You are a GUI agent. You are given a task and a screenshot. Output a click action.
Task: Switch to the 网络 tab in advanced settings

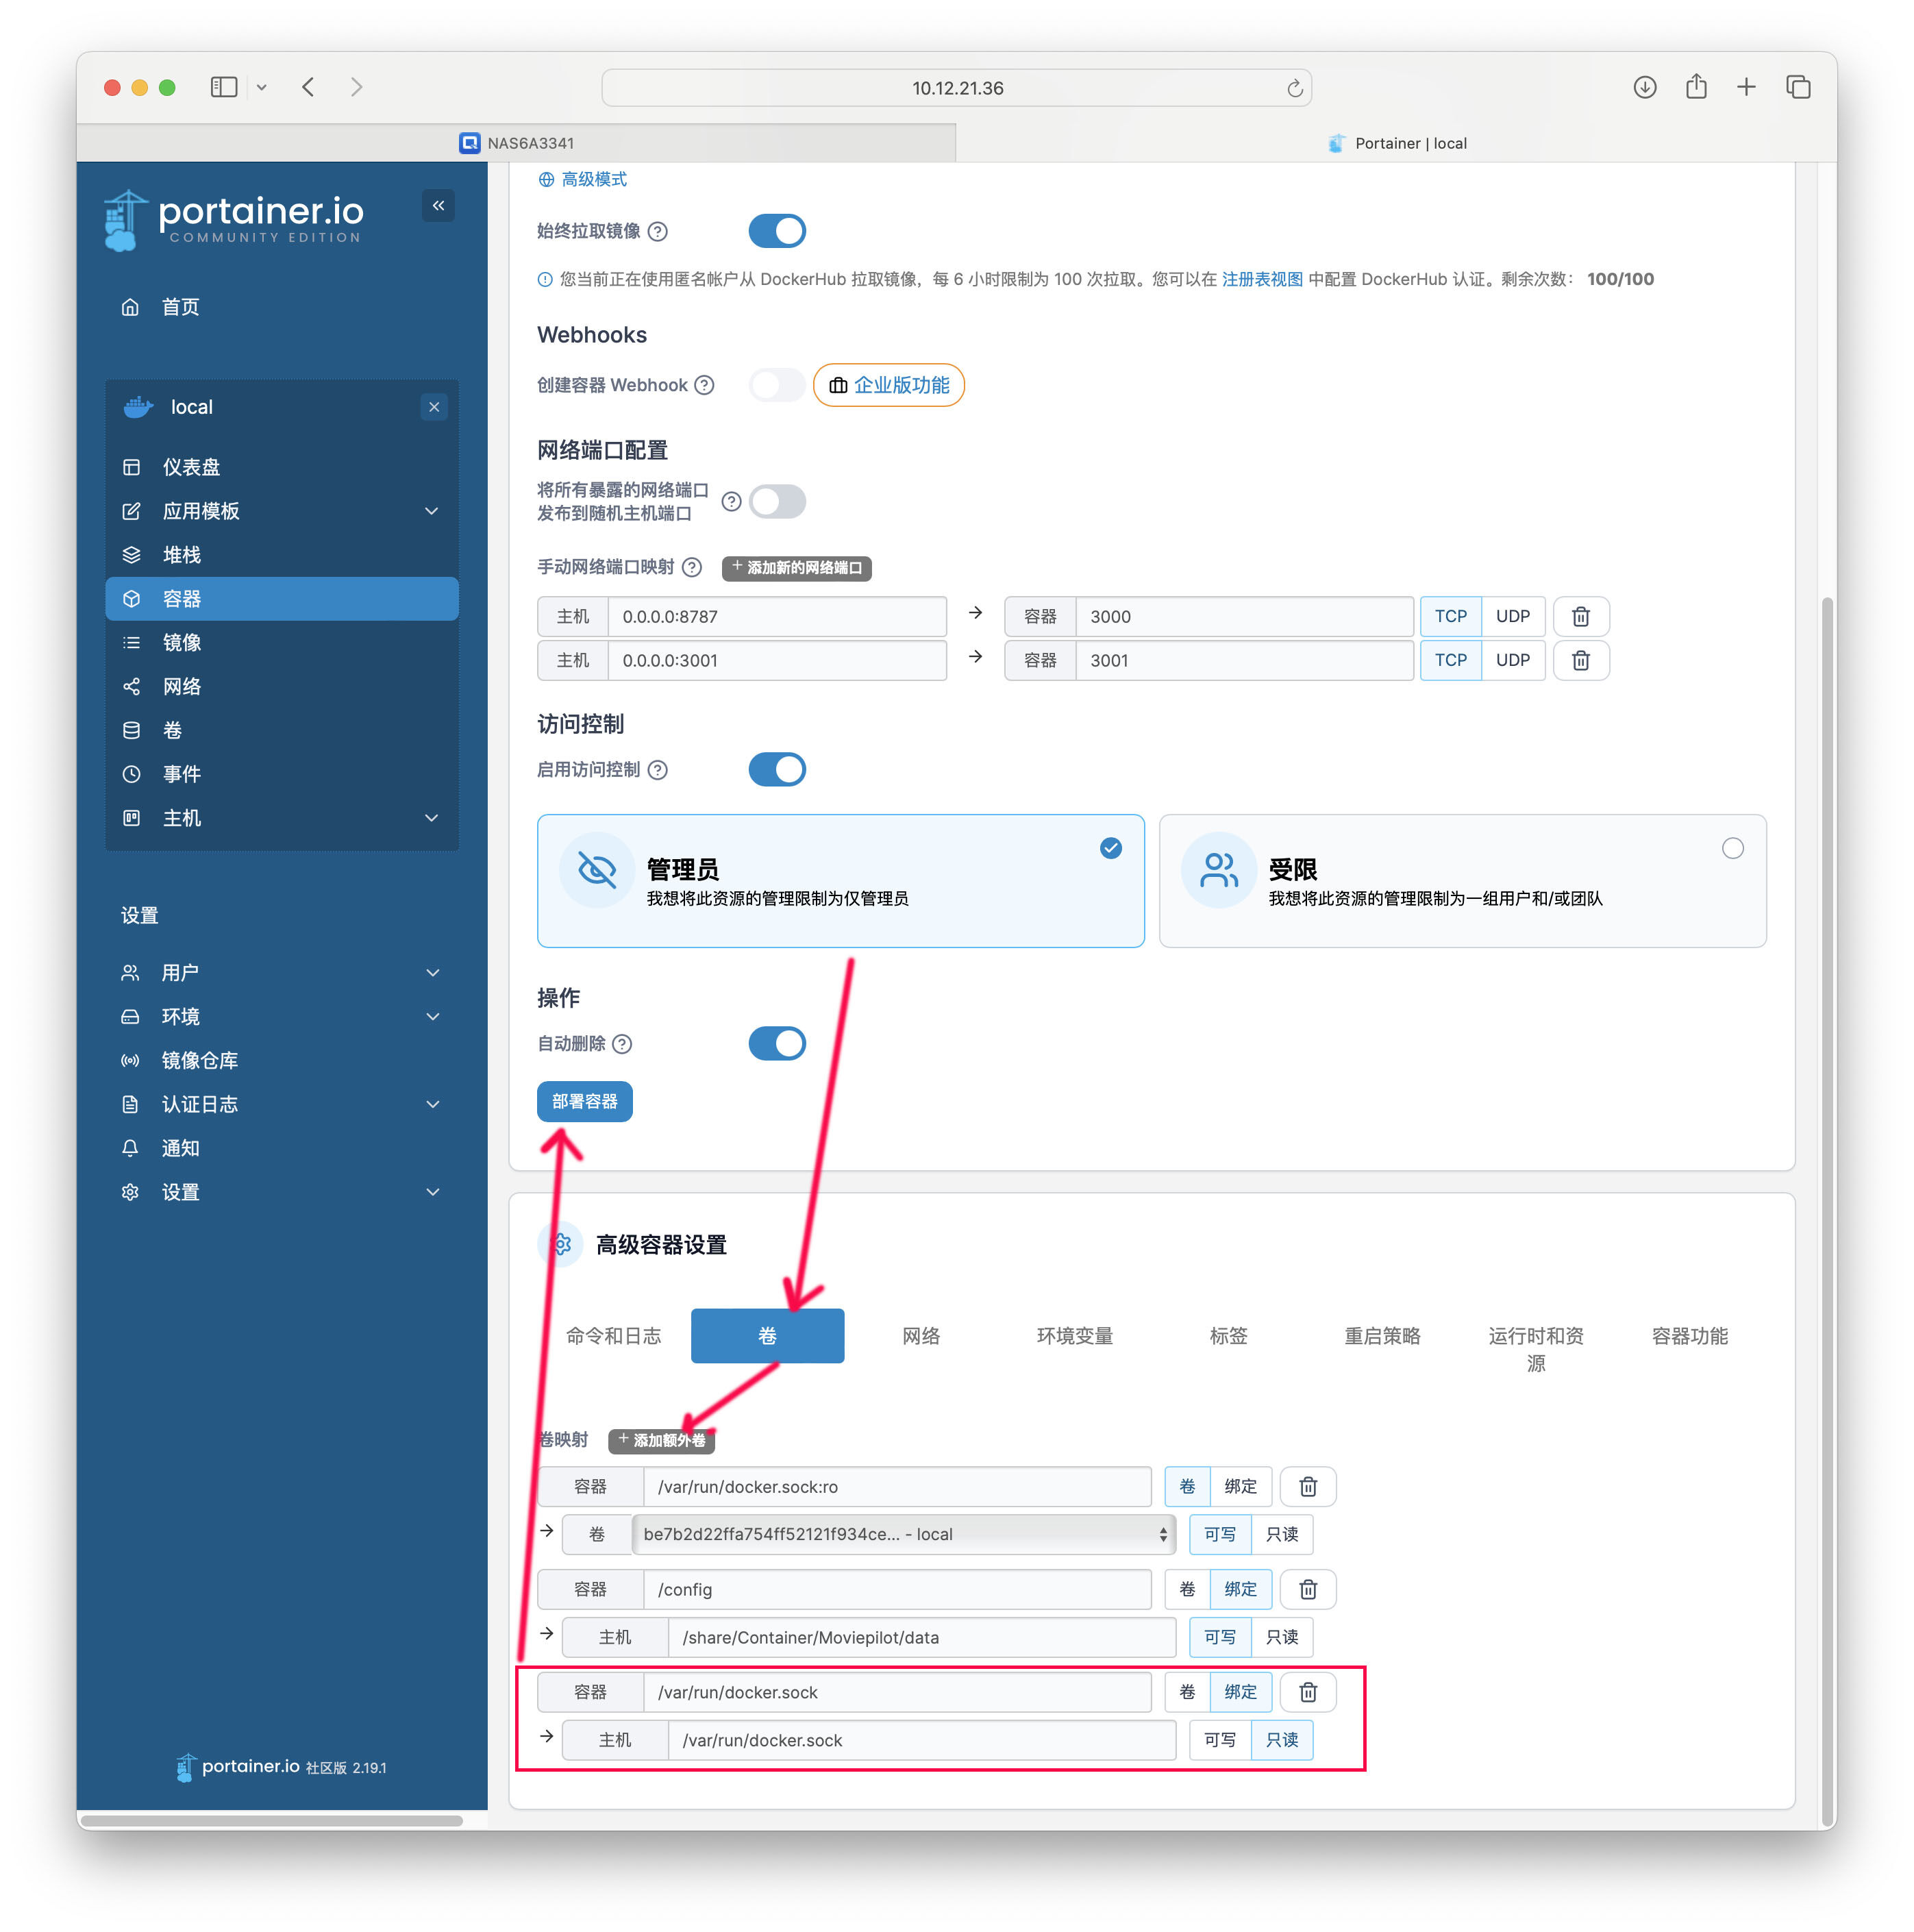pyautogui.click(x=921, y=1336)
